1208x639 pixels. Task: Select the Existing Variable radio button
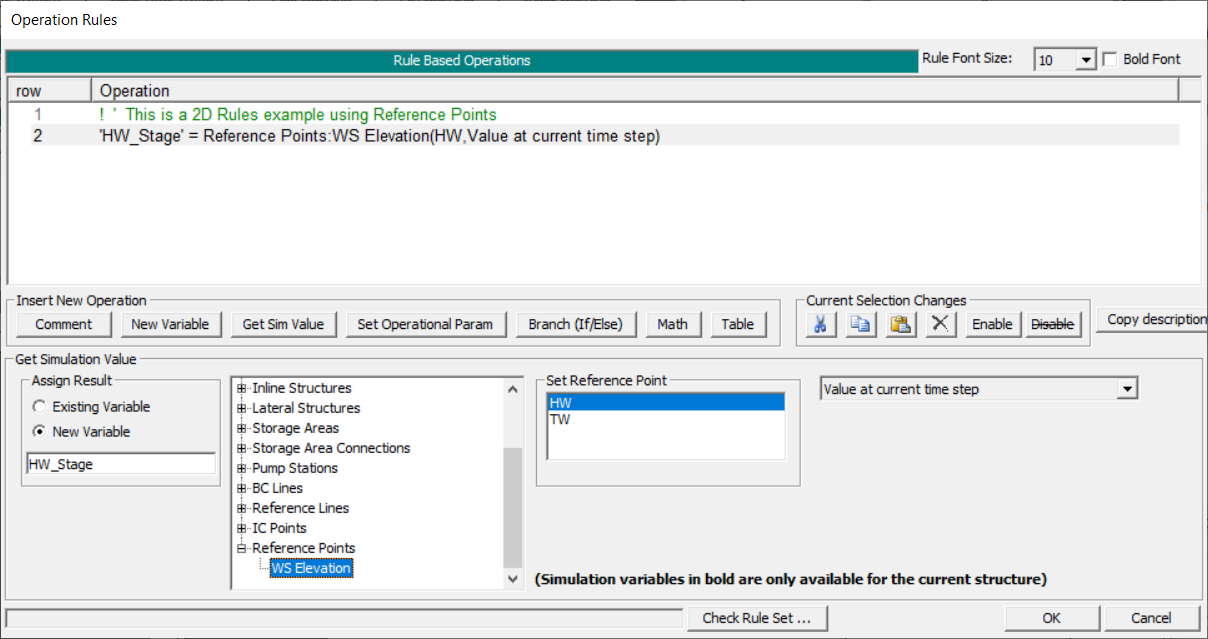pos(39,407)
